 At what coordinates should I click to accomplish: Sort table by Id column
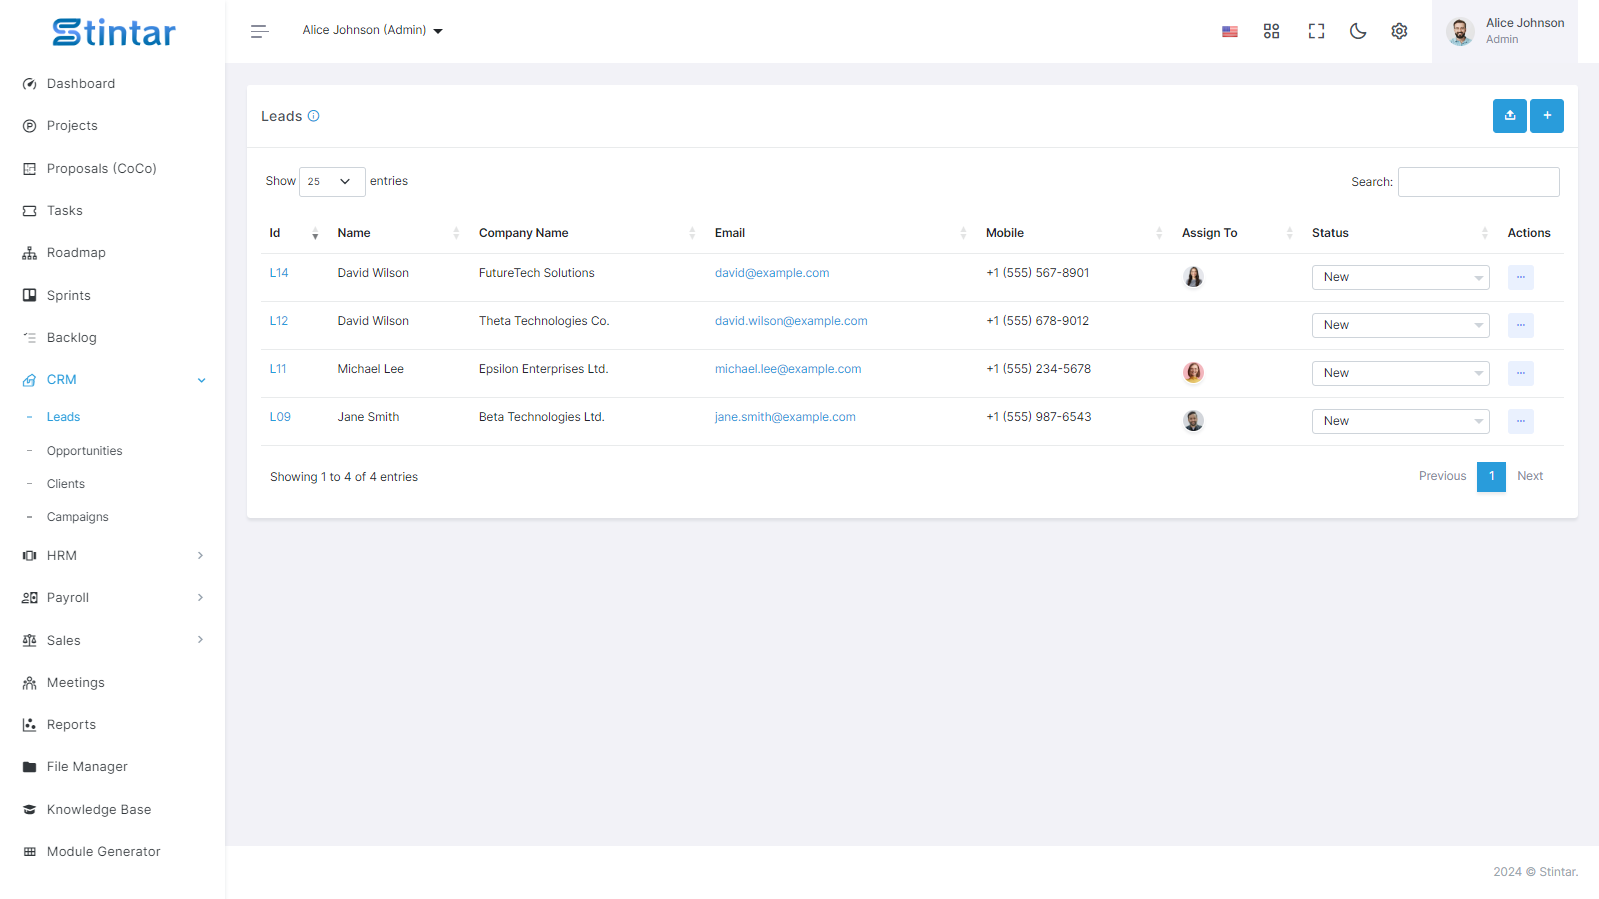[x=294, y=233]
